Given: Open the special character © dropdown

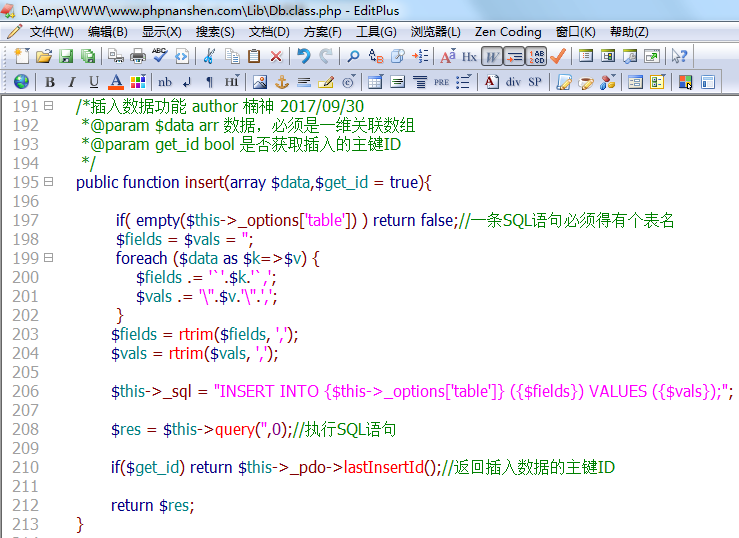Looking at the screenshot, I should coord(349,82).
